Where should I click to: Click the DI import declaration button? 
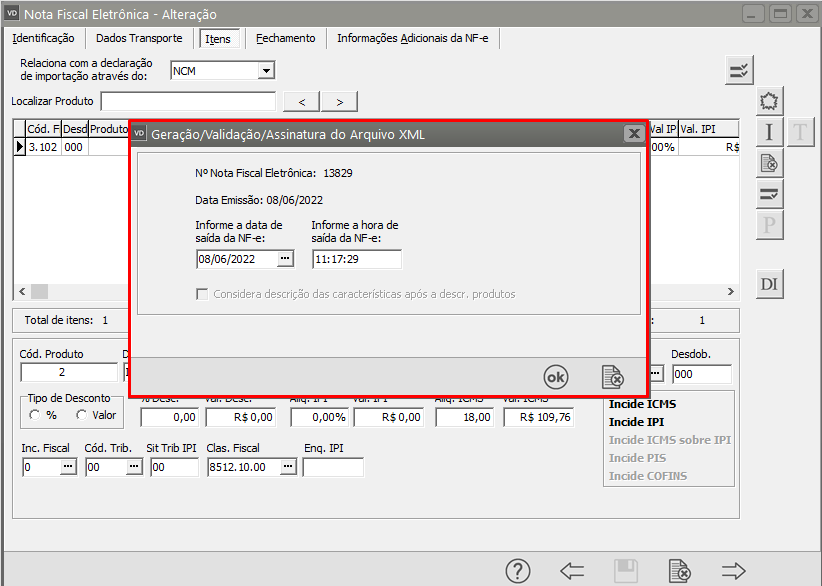pos(769,284)
